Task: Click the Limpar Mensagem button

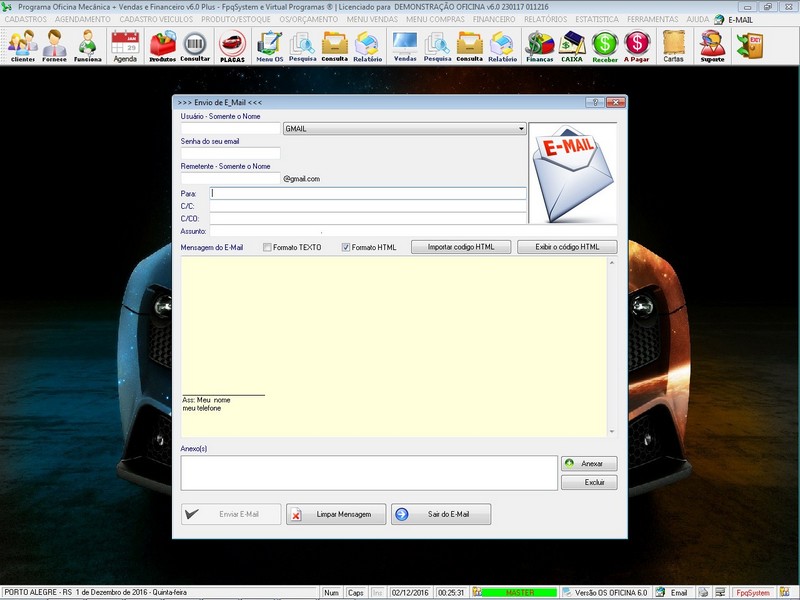Action: click(x=336, y=514)
